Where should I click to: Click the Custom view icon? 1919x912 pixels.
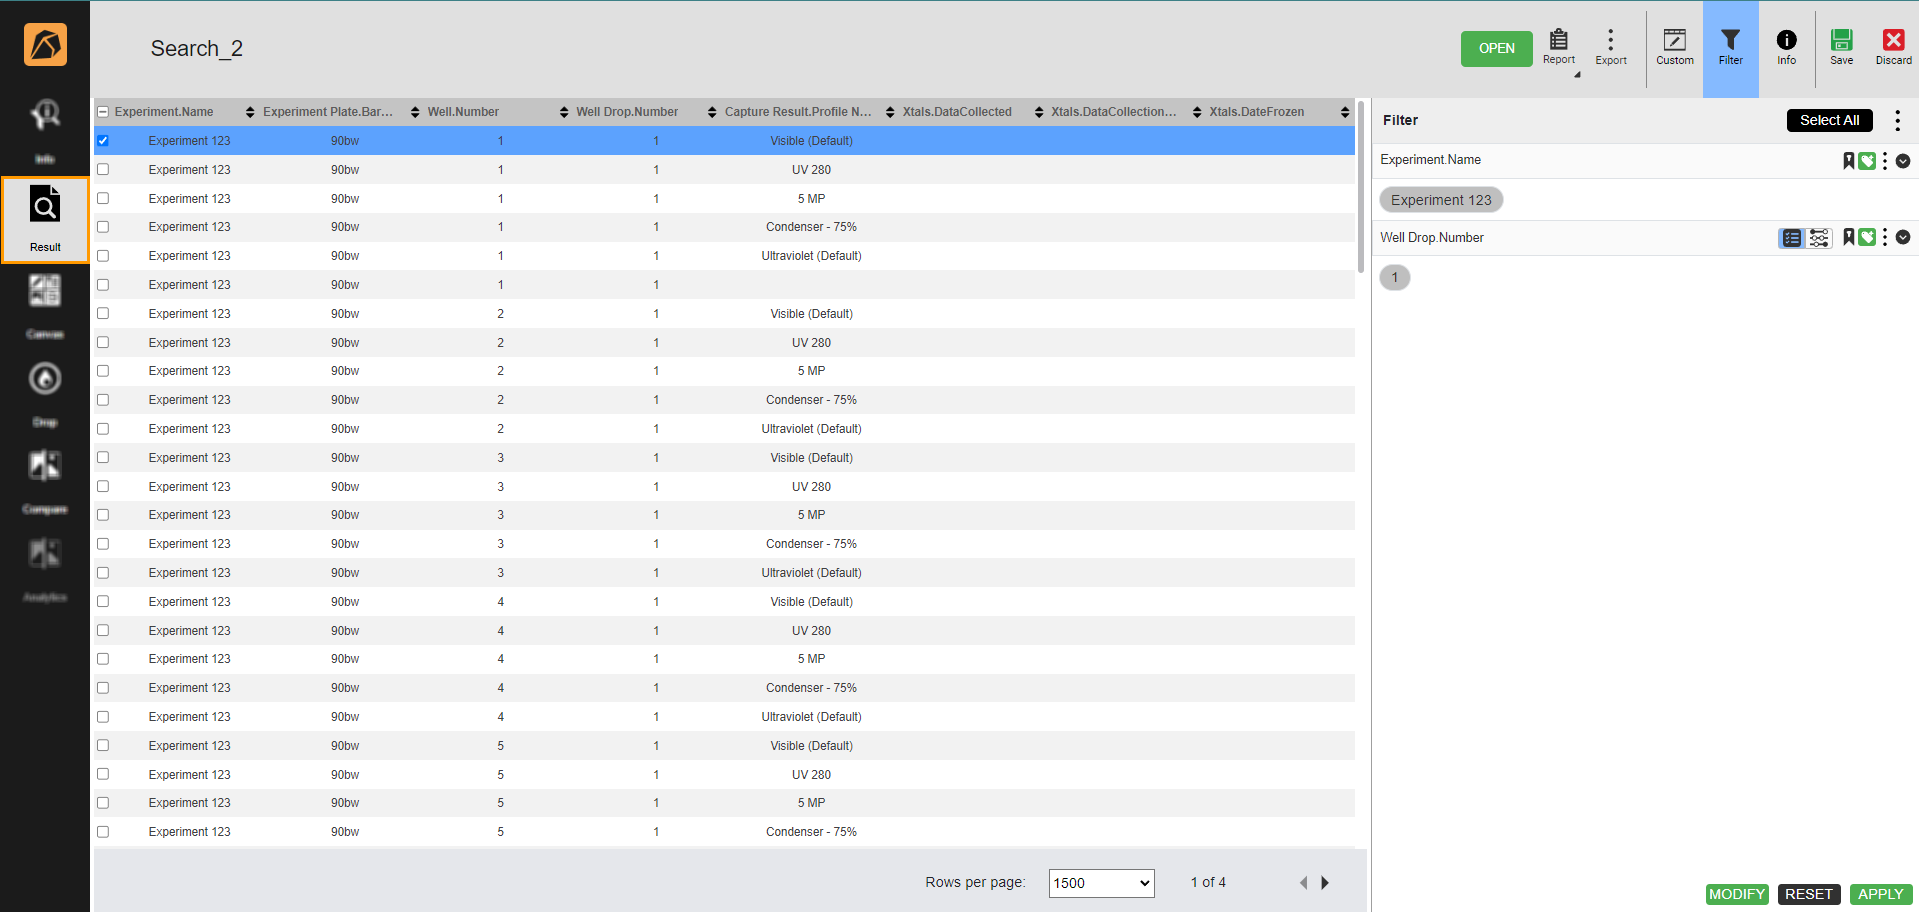1674,47
